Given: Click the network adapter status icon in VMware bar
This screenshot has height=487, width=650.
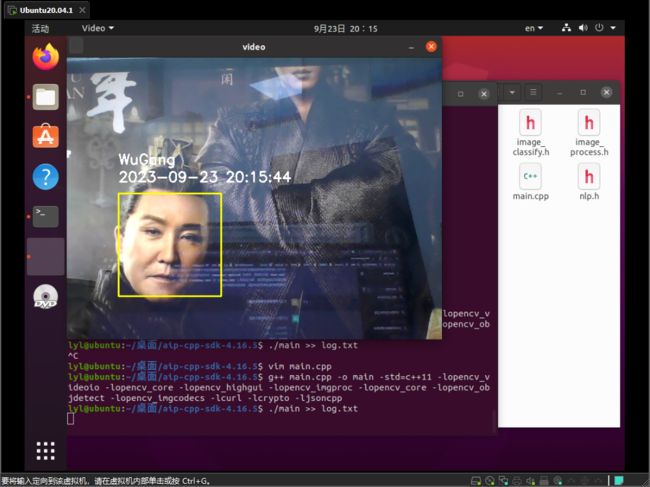Looking at the screenshot, I should click(503, 481).
